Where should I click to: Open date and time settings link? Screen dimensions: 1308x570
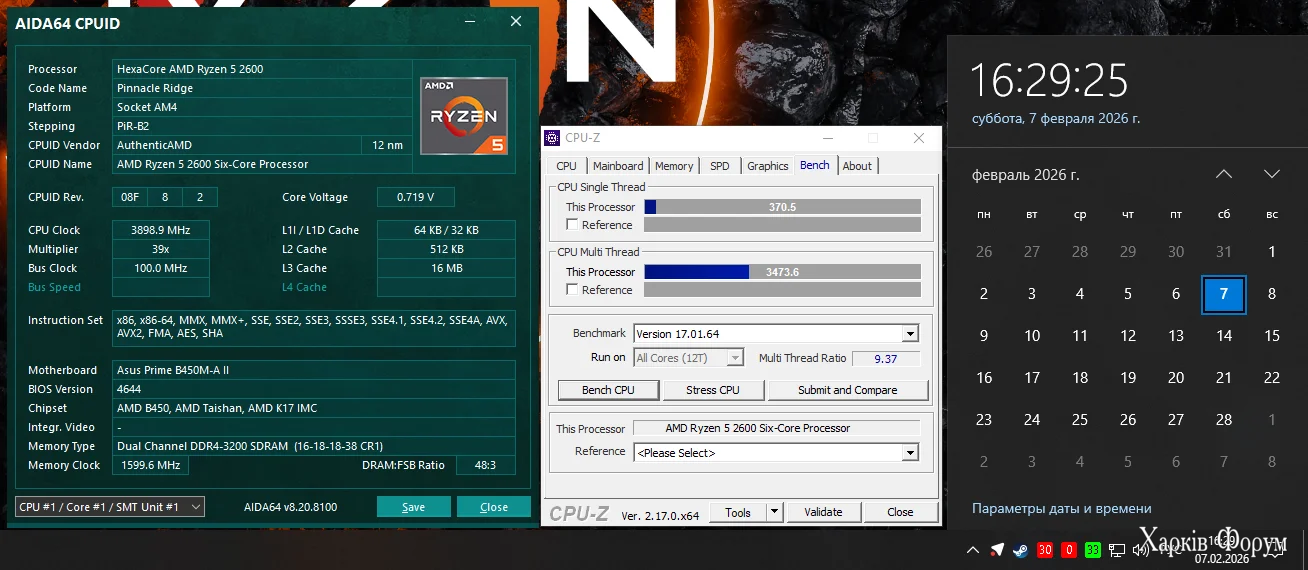[1061, 508]
